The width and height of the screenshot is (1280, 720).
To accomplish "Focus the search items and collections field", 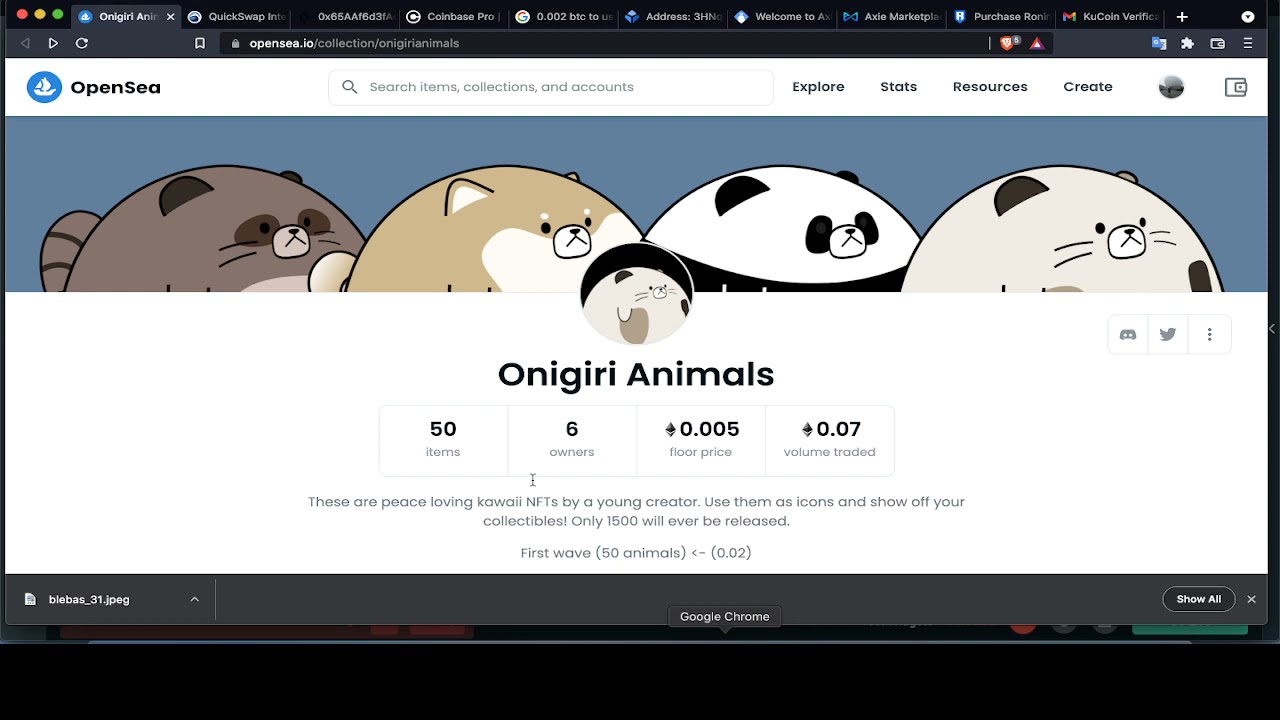I will point(551,87).
